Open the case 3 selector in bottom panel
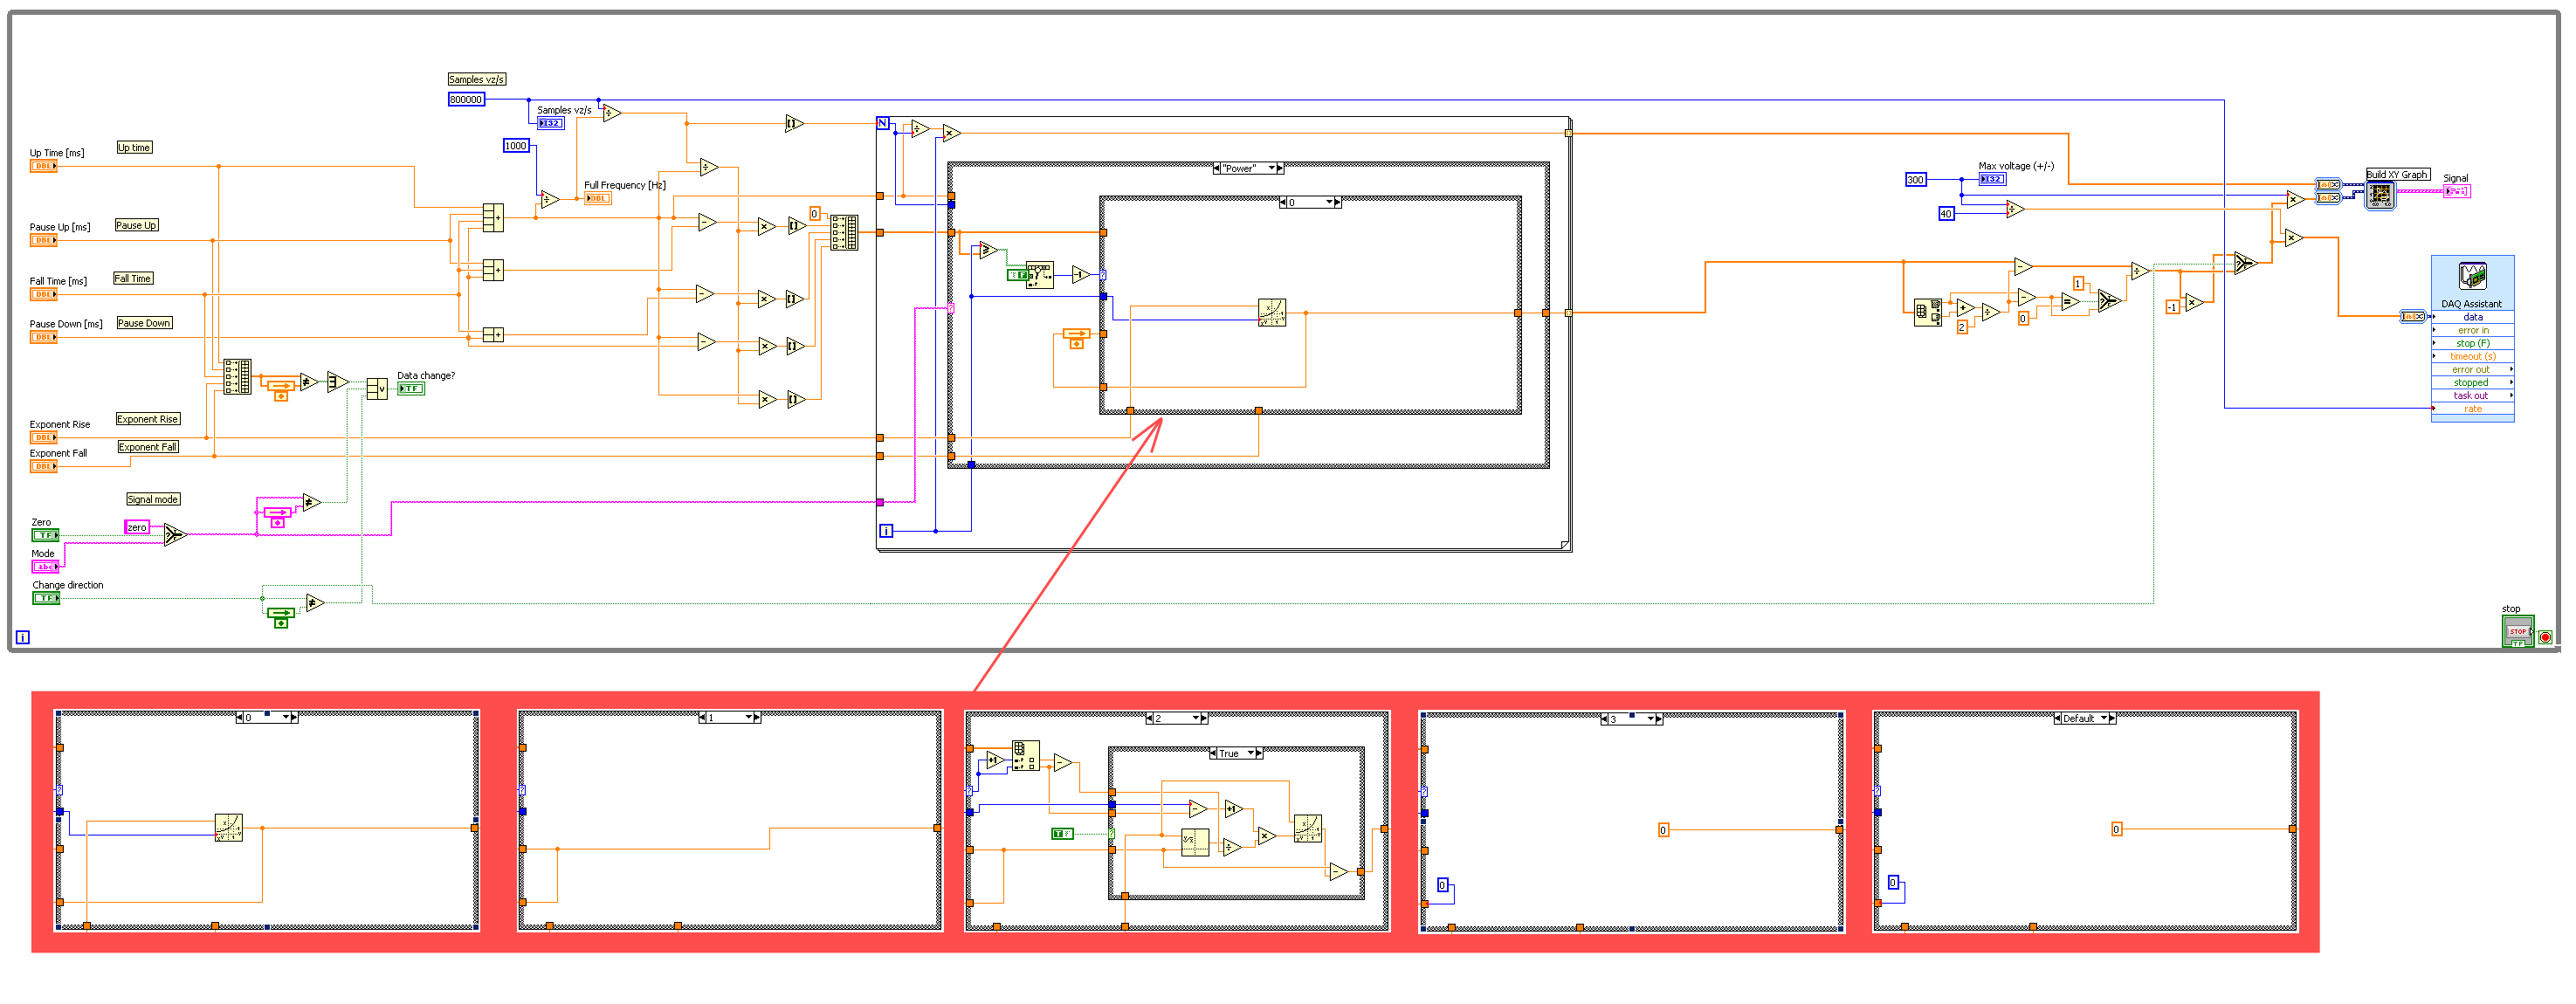Viewport: 2576px width, 1004px height. pos(1631,719)
